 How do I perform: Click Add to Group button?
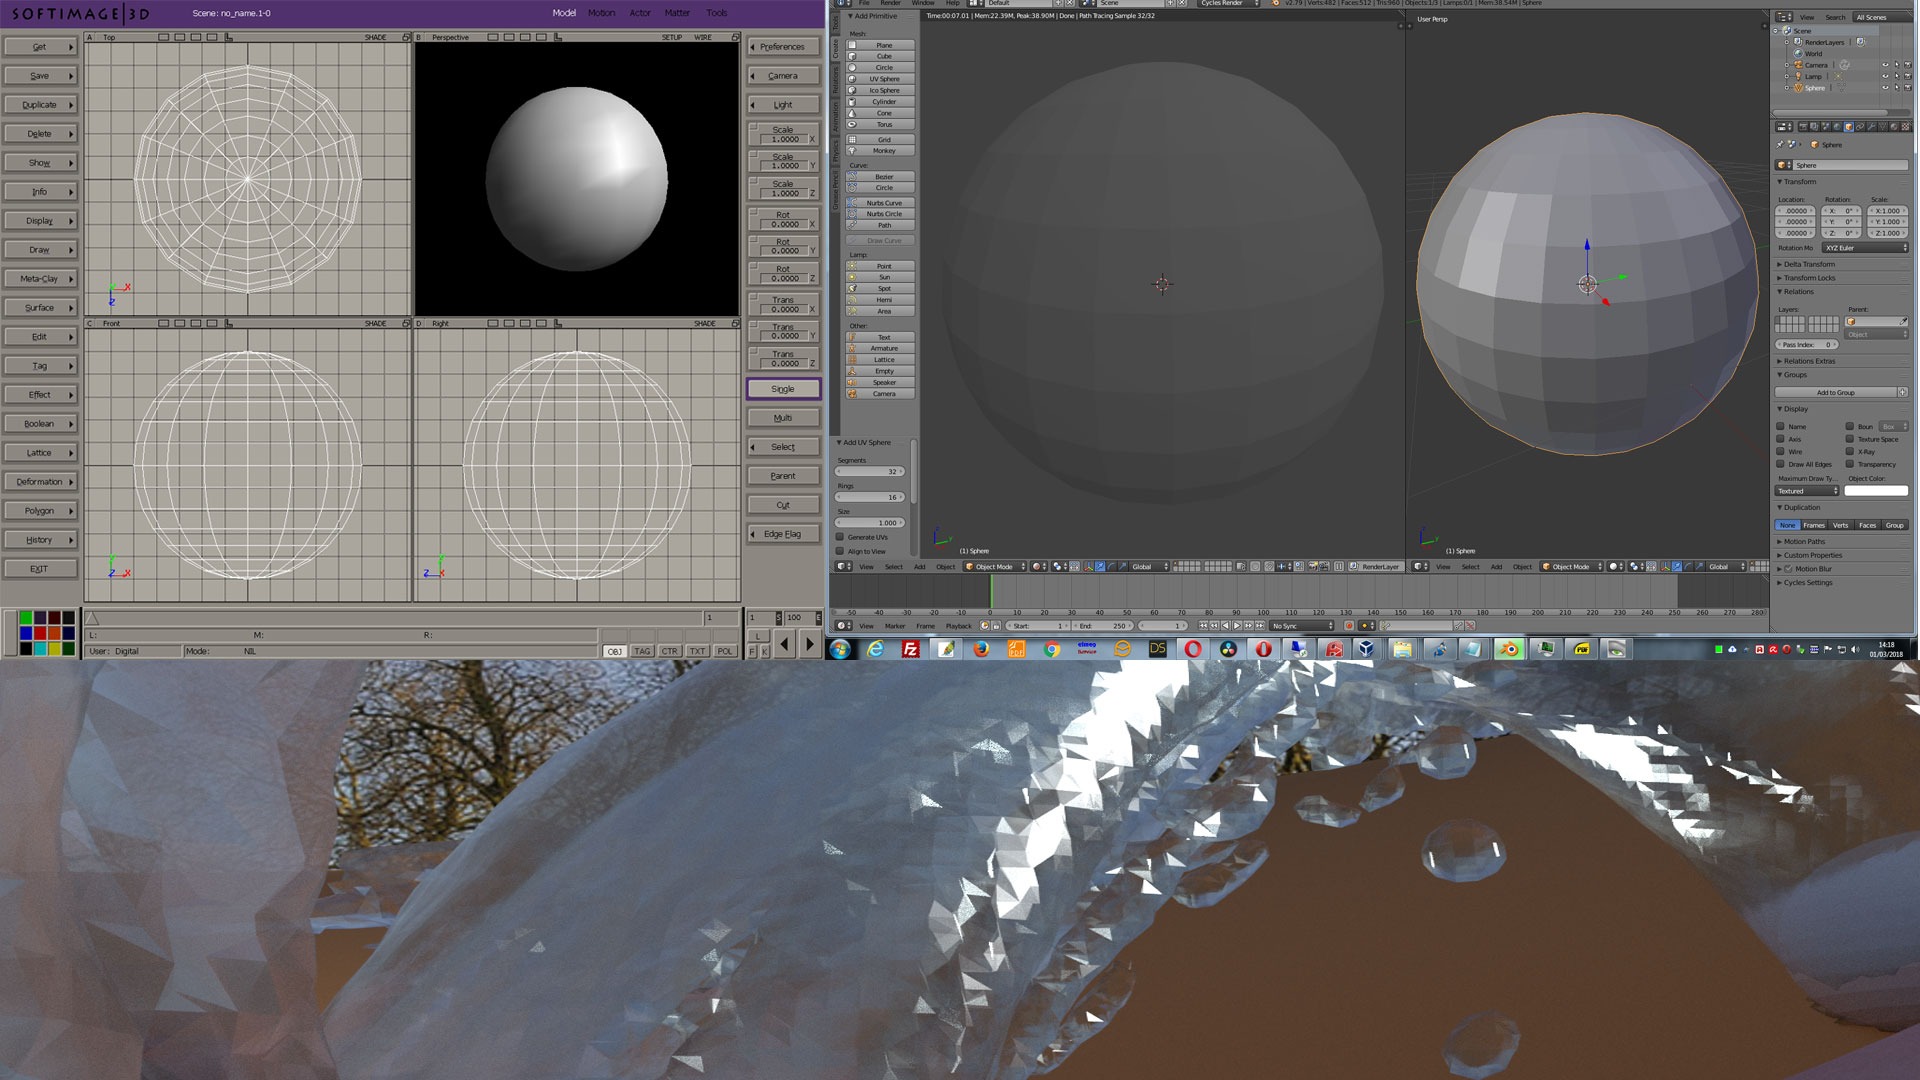click(1836, 392)
